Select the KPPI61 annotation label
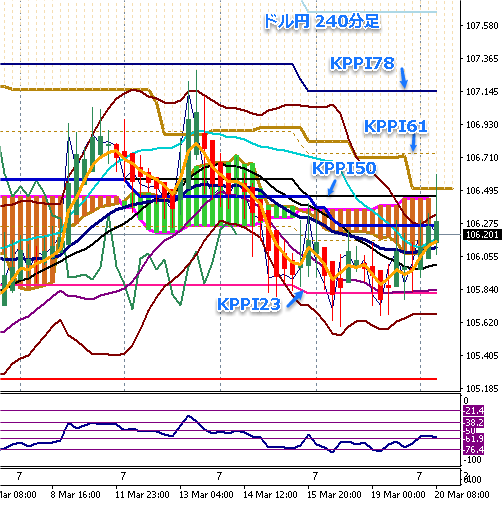The width and height of the screenshot is (503, 505). 395,126
